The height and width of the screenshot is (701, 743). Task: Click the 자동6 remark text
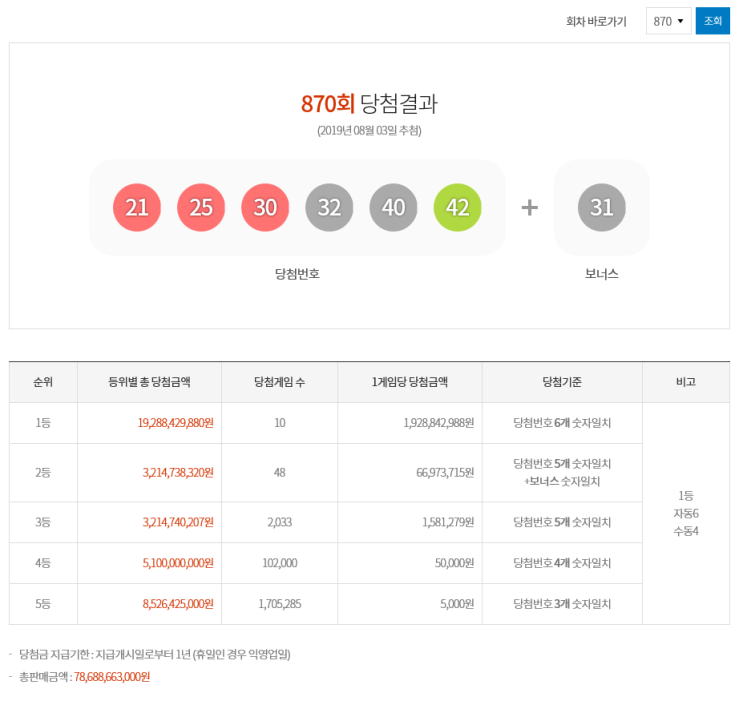point(686,513)
